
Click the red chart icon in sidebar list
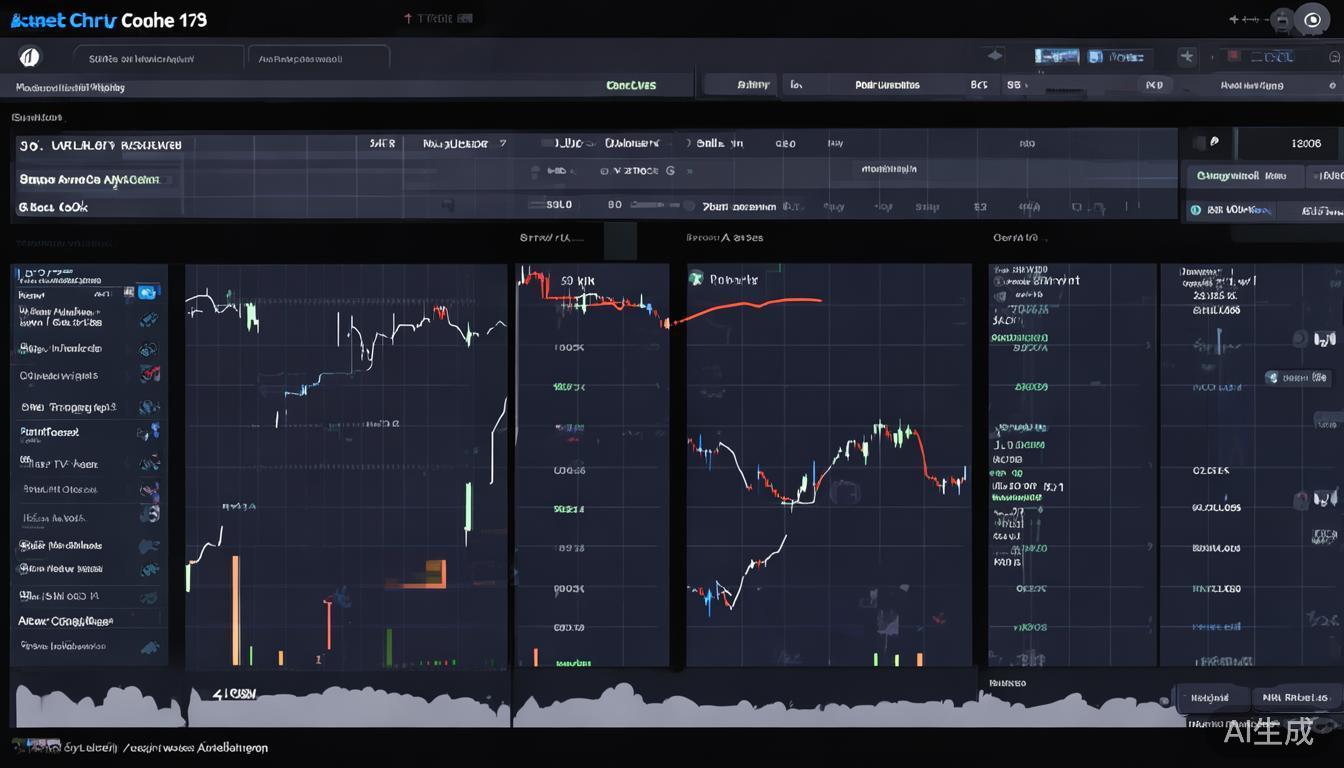point(150,374)
